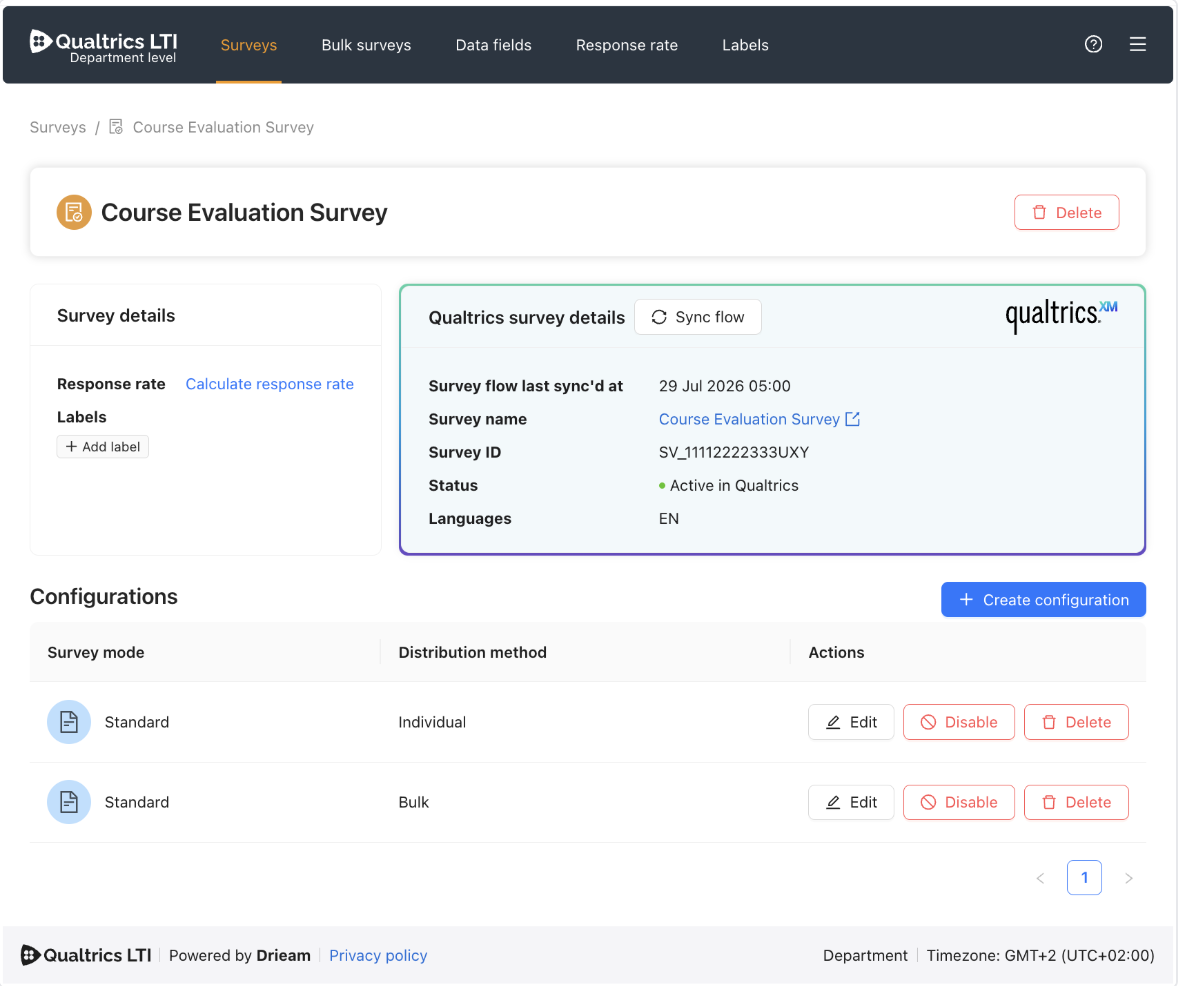Viewport: 1180px width, 986px height.
Task: Click the 'Powered by Drieam' footer text
Action: point(239,955)
